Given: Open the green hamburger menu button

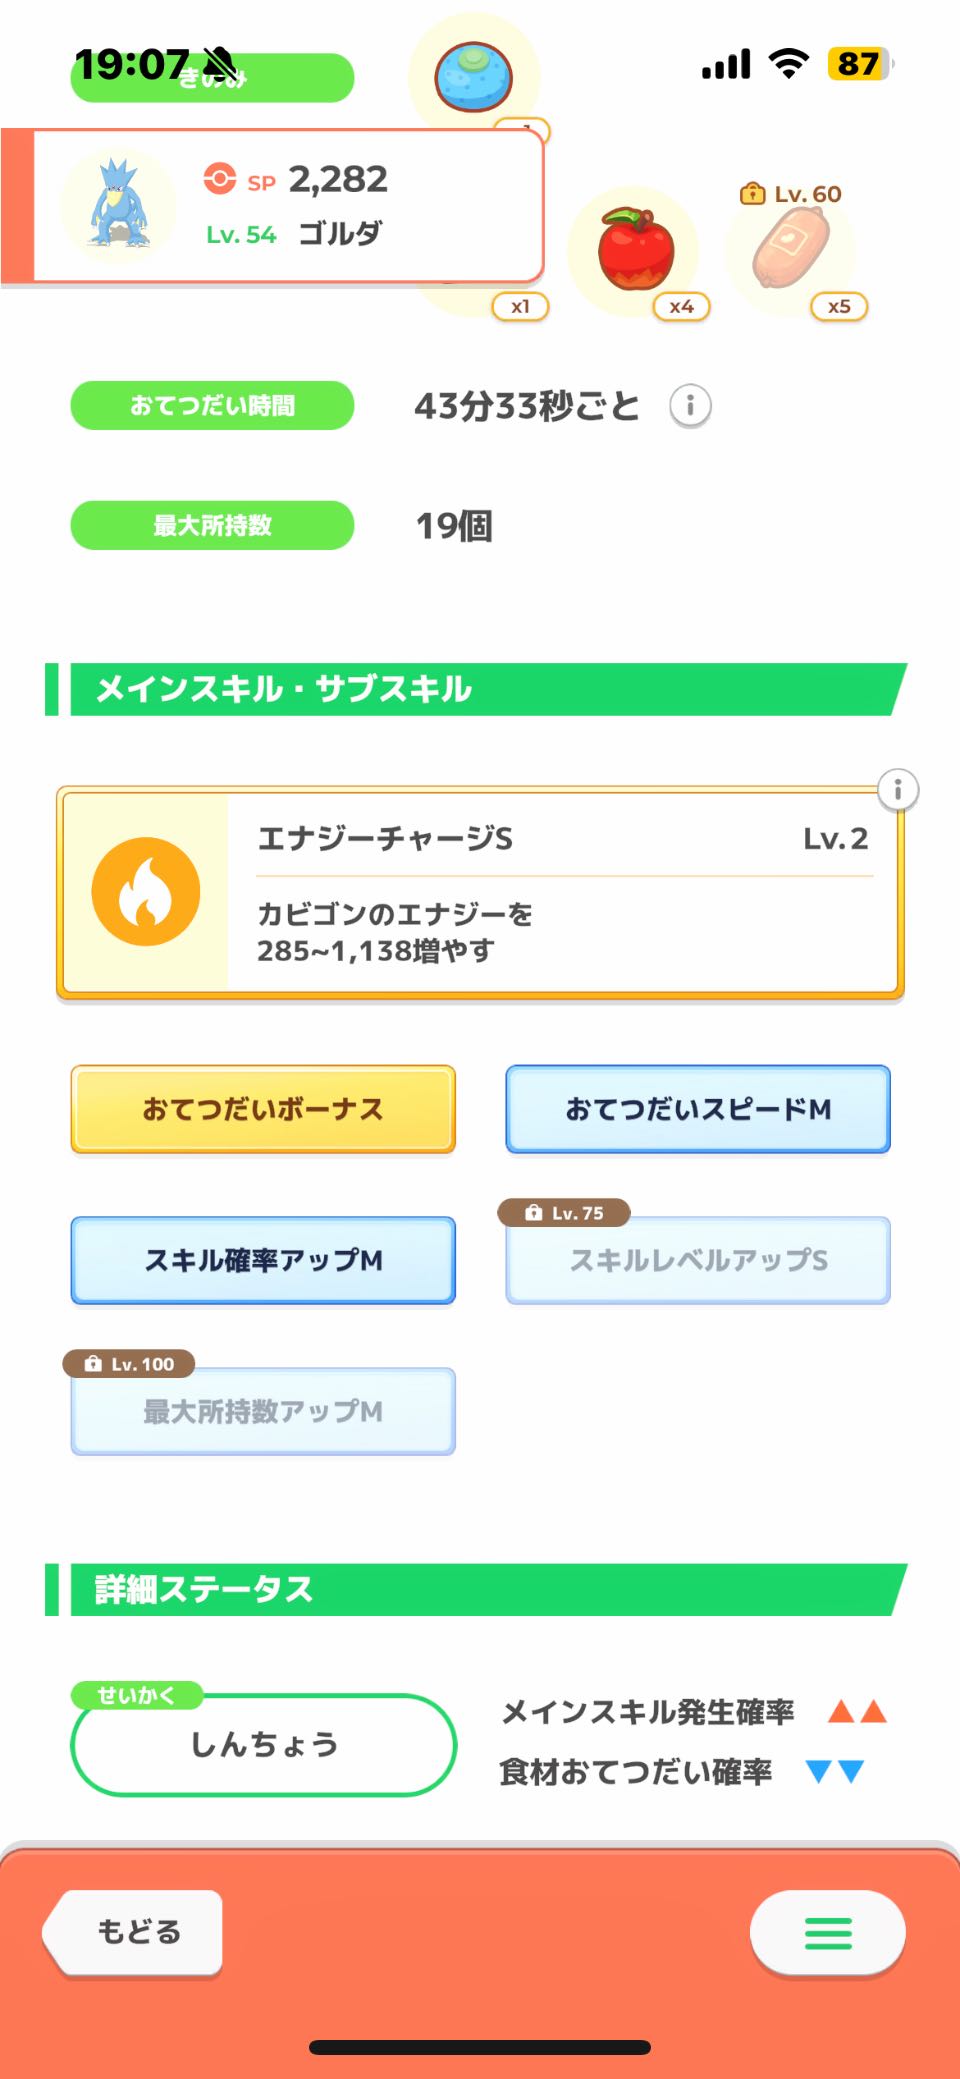Looking at the screenshot, I should click(x=827, y=1933).
